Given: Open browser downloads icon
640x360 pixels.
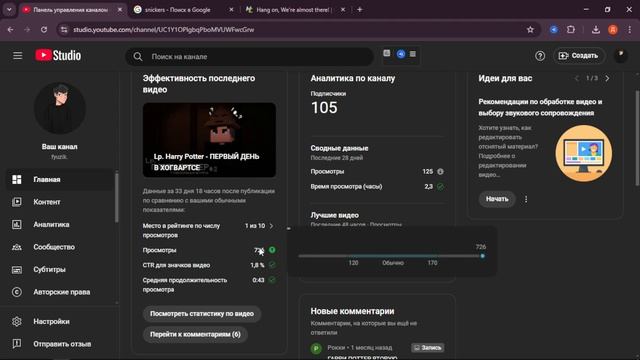Looking at the screenshot, I should click(x=596, y=30).
